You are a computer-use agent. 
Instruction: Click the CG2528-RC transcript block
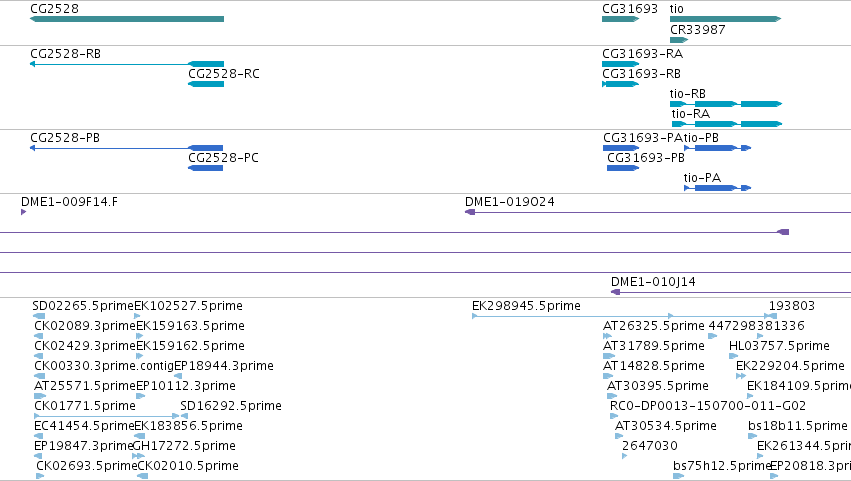pyautogui.click(x=206, y=84)
